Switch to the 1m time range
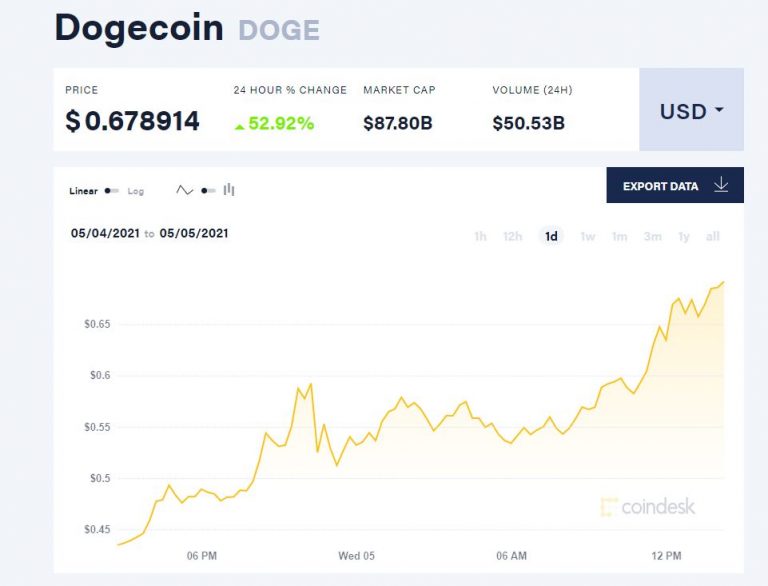 pyautogui.click(x=620, y=237)
